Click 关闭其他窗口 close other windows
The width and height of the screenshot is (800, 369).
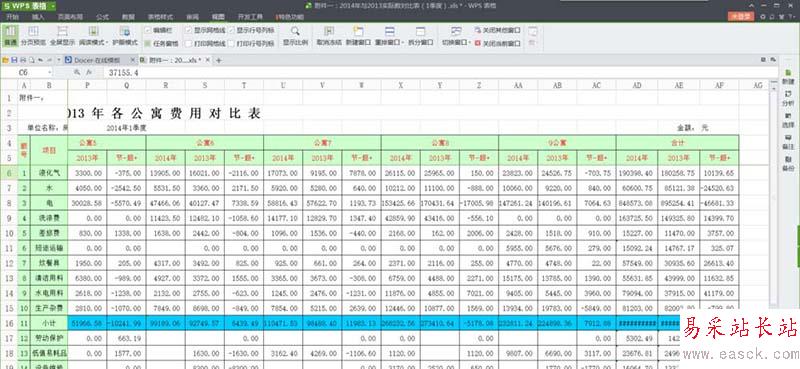(497, 31)
